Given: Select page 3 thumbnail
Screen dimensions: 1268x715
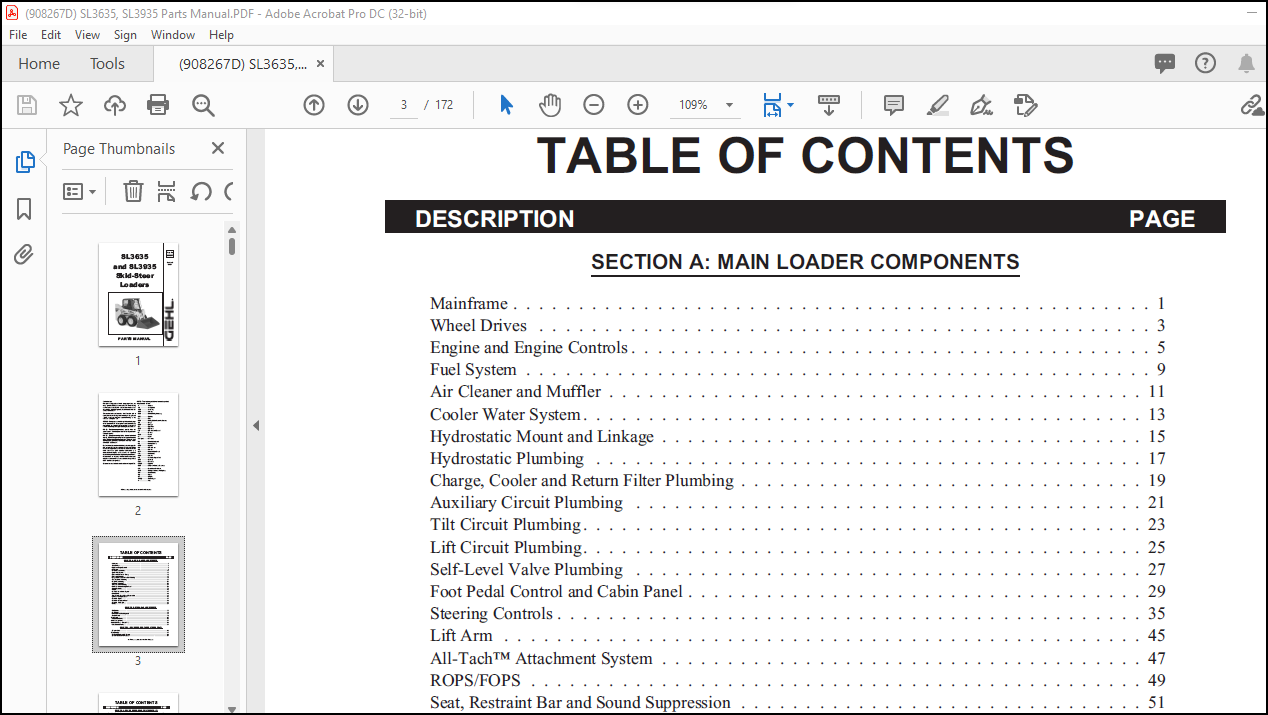Looking at the screenshot, I should point(138,595).
